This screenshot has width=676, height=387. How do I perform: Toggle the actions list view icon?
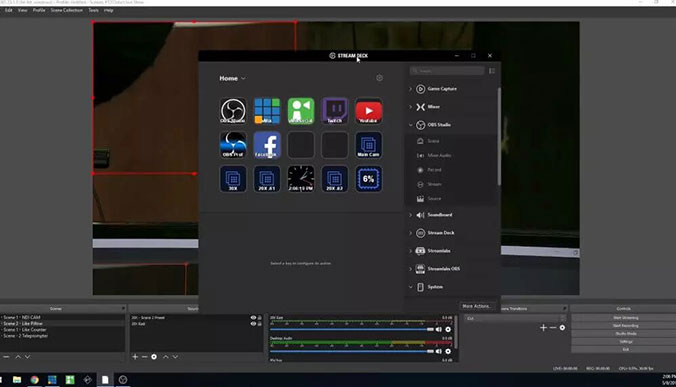pos(492,71)
